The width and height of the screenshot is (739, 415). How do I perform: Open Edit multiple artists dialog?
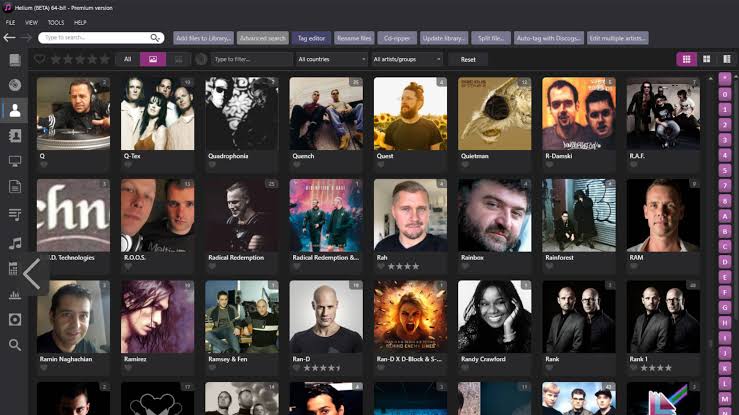pos(617,38)
